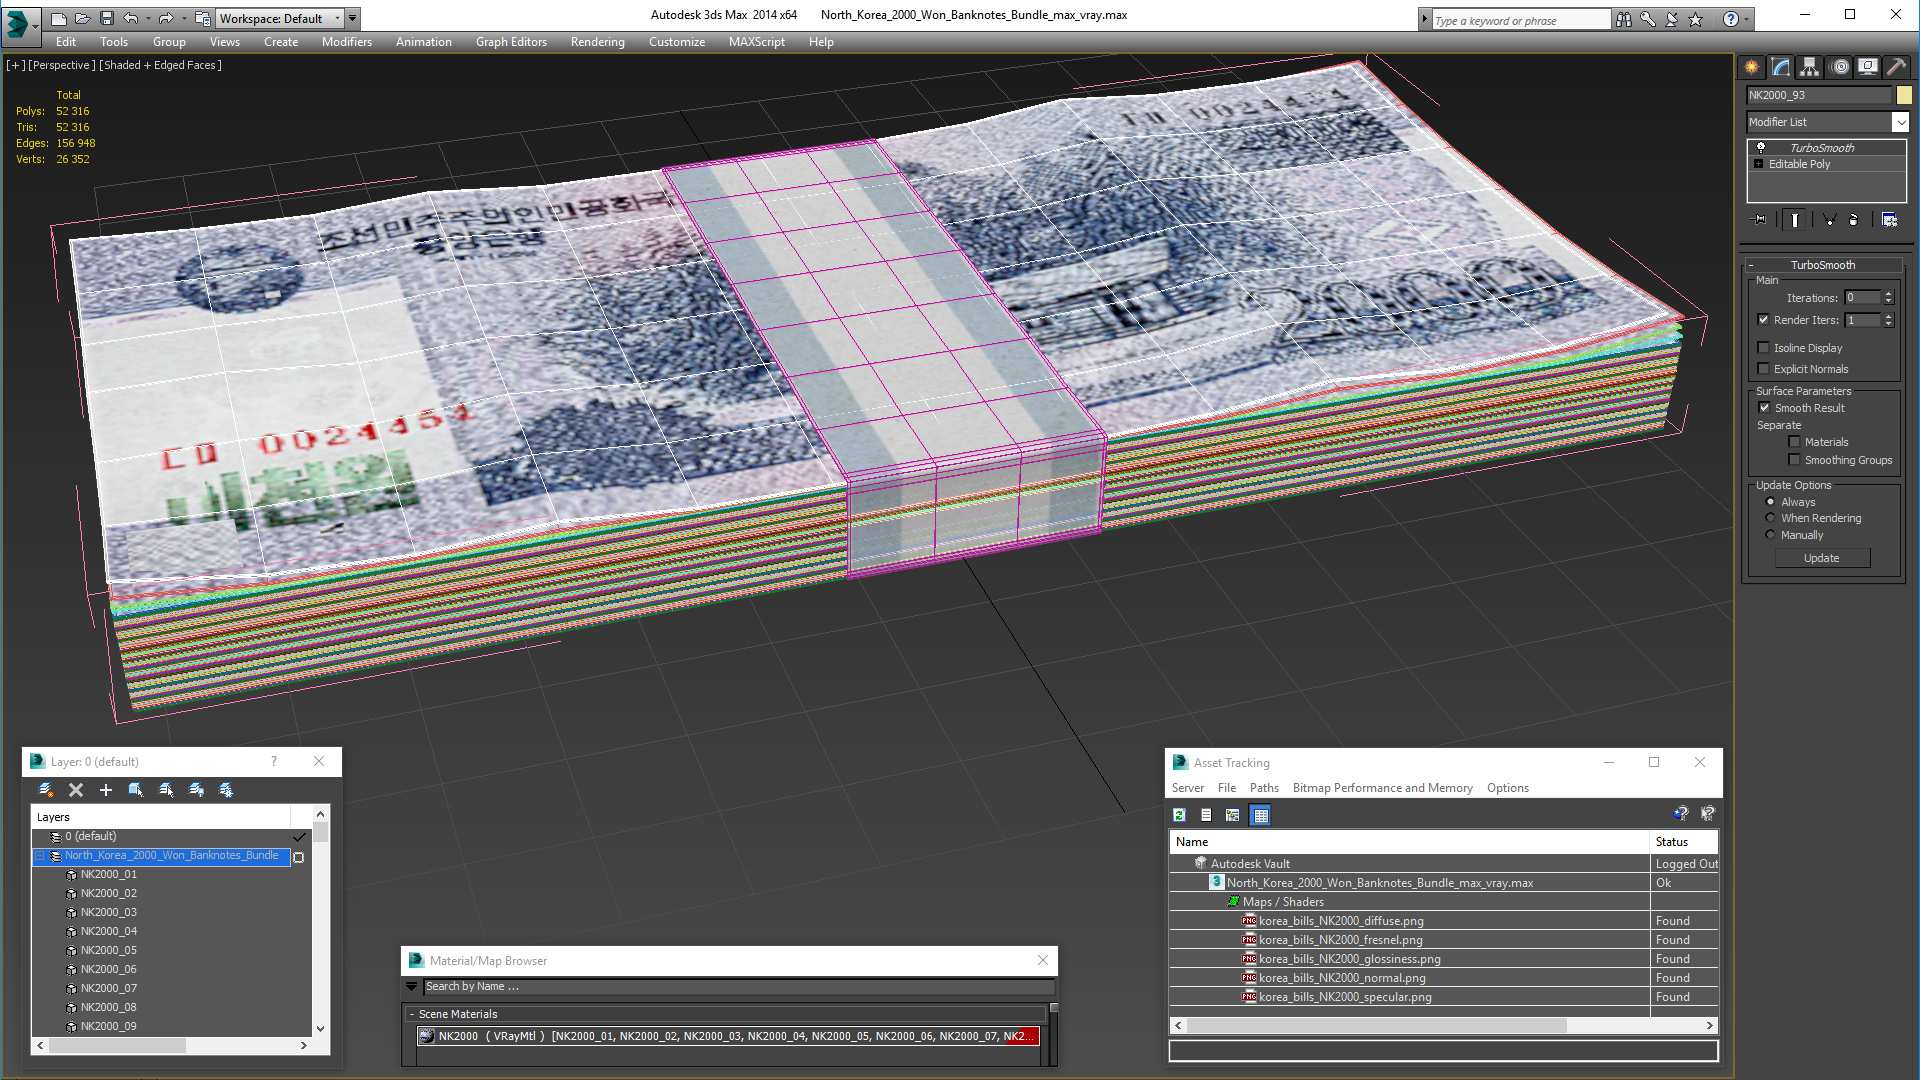Click the Shaded + Edged Faces viewport label
Image resolution: width=1920 pixels, height=1080 pixels.
click(160, 65)
